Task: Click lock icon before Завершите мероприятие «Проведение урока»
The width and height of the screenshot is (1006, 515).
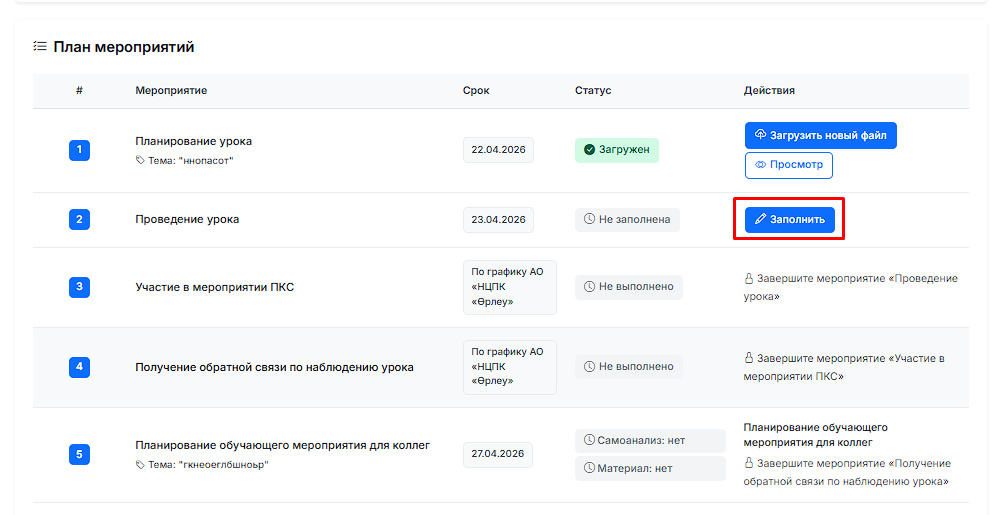Action: tap(749, 278)
